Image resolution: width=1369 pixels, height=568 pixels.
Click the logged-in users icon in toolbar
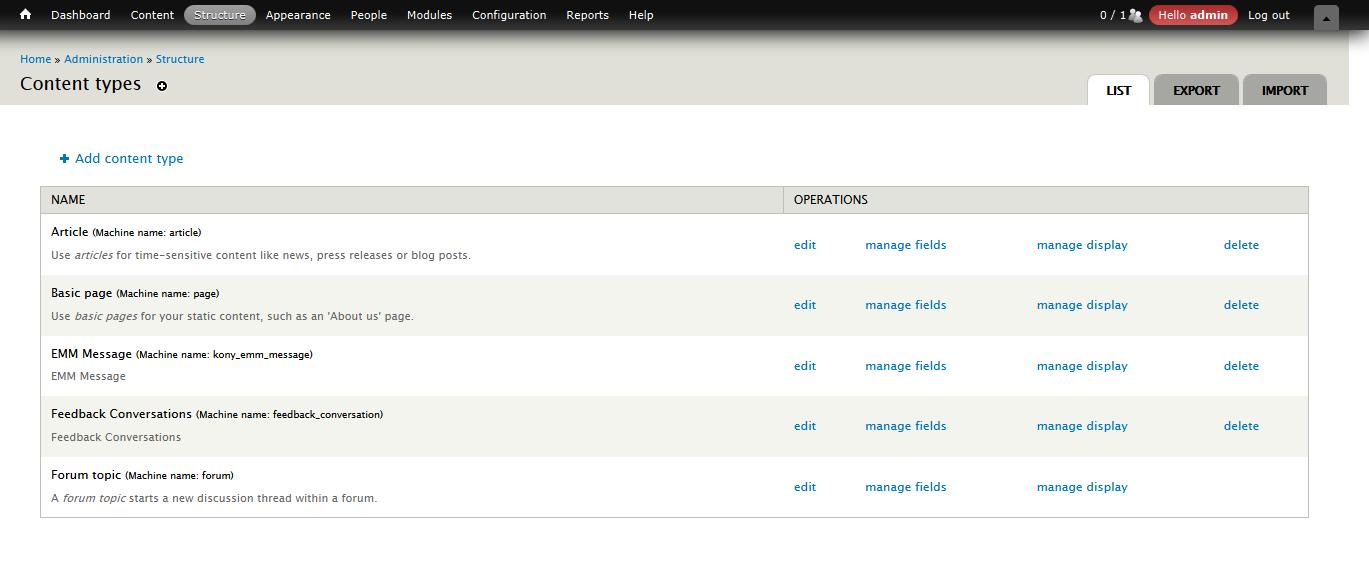click(x=1135, y=15)
